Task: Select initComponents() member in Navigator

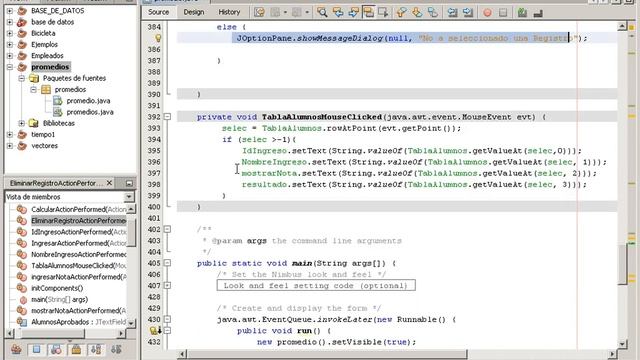Action: click(57, 288)
